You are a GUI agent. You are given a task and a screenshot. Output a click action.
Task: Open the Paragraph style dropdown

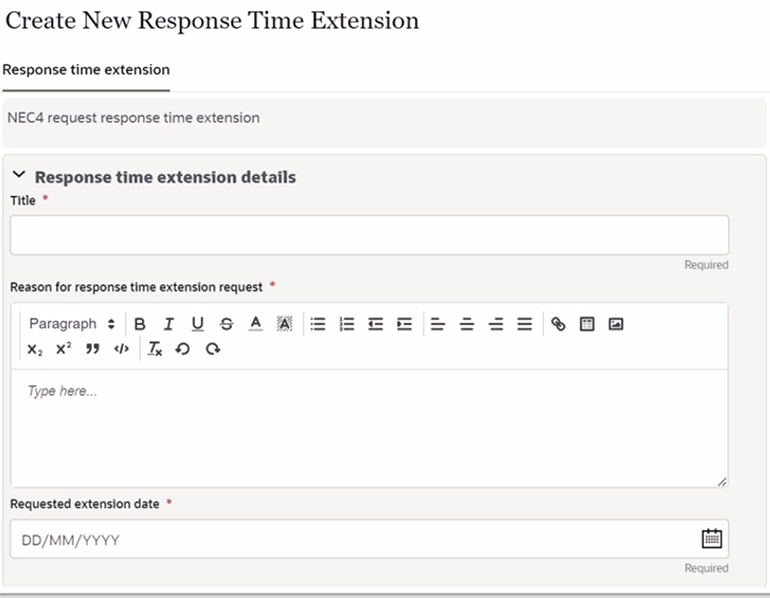(x=72, y=324)
